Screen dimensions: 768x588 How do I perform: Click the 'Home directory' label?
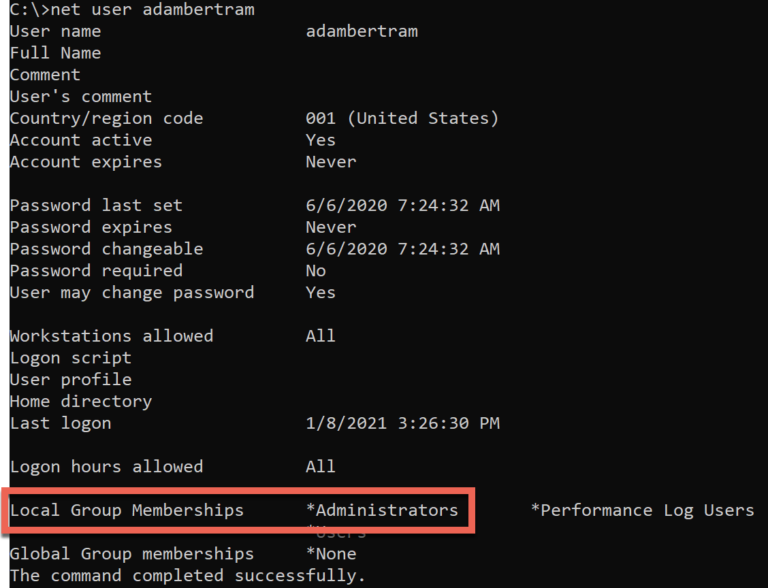point(81,402)
